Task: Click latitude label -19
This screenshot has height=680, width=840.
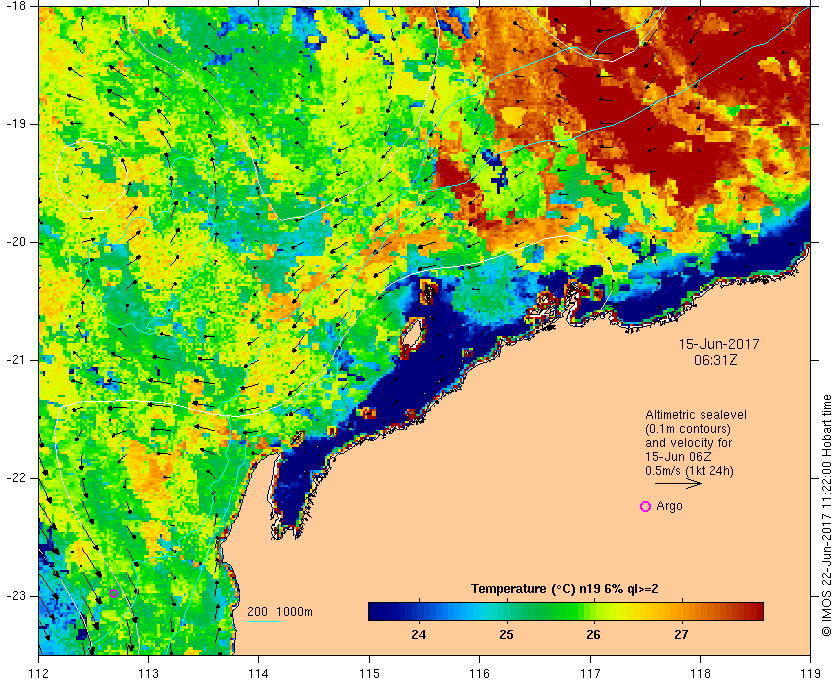Action: click(x=16, y=124)
